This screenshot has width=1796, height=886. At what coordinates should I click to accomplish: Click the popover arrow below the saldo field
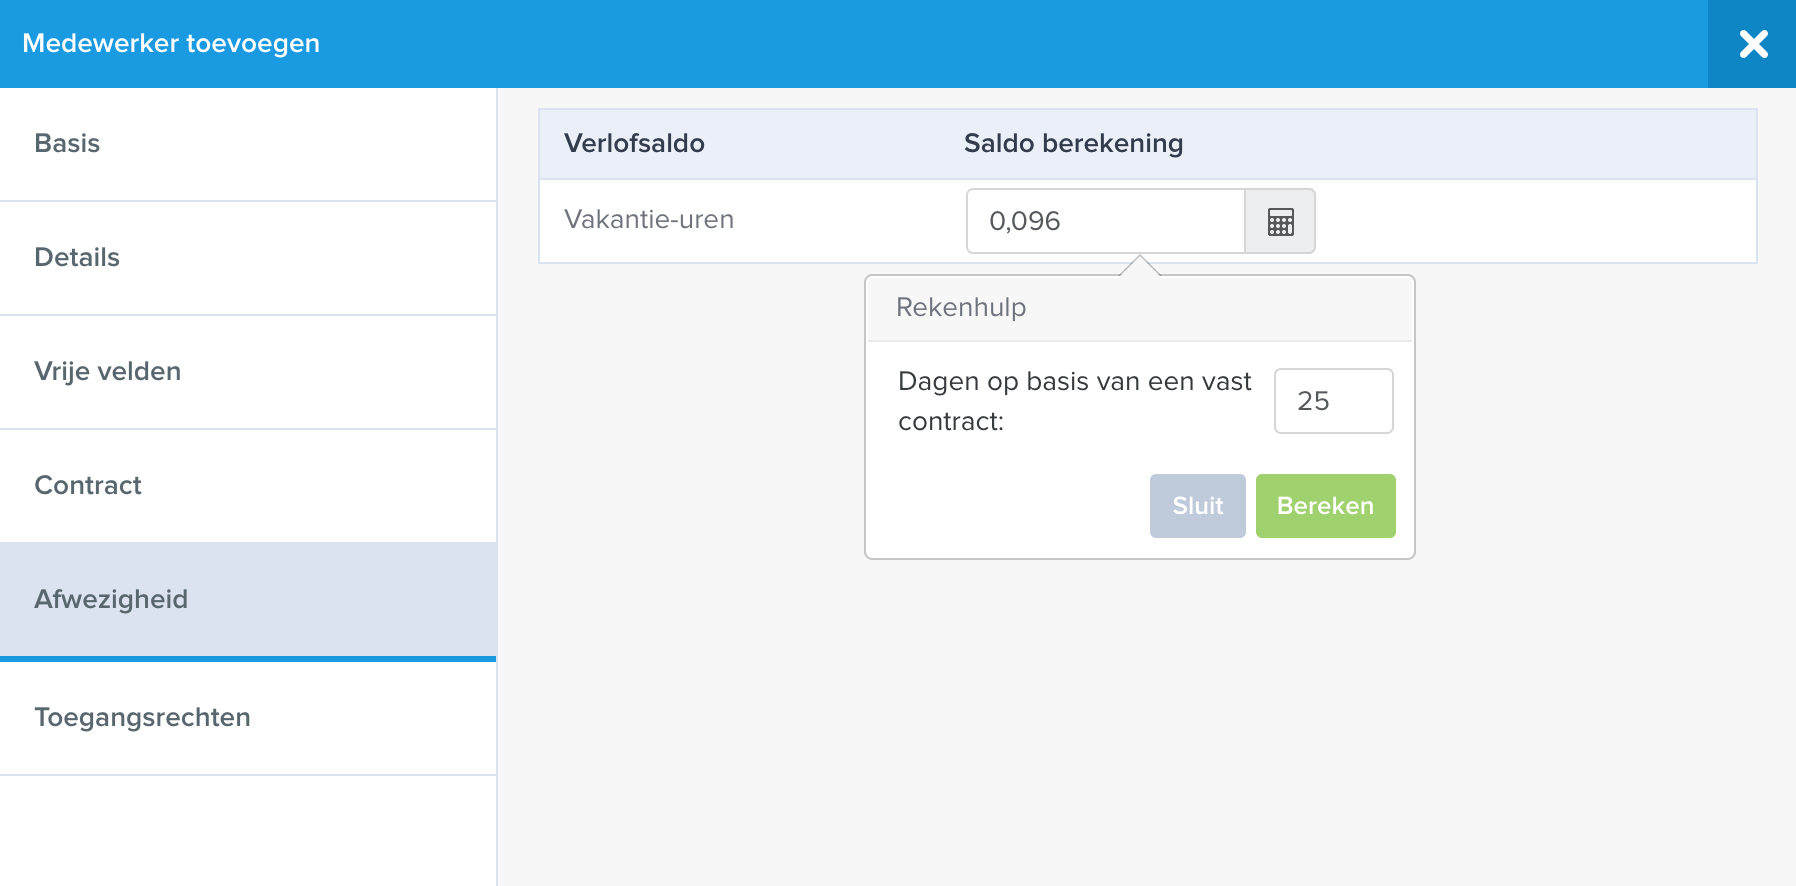pyautogui.click(x=1140, y=265)
